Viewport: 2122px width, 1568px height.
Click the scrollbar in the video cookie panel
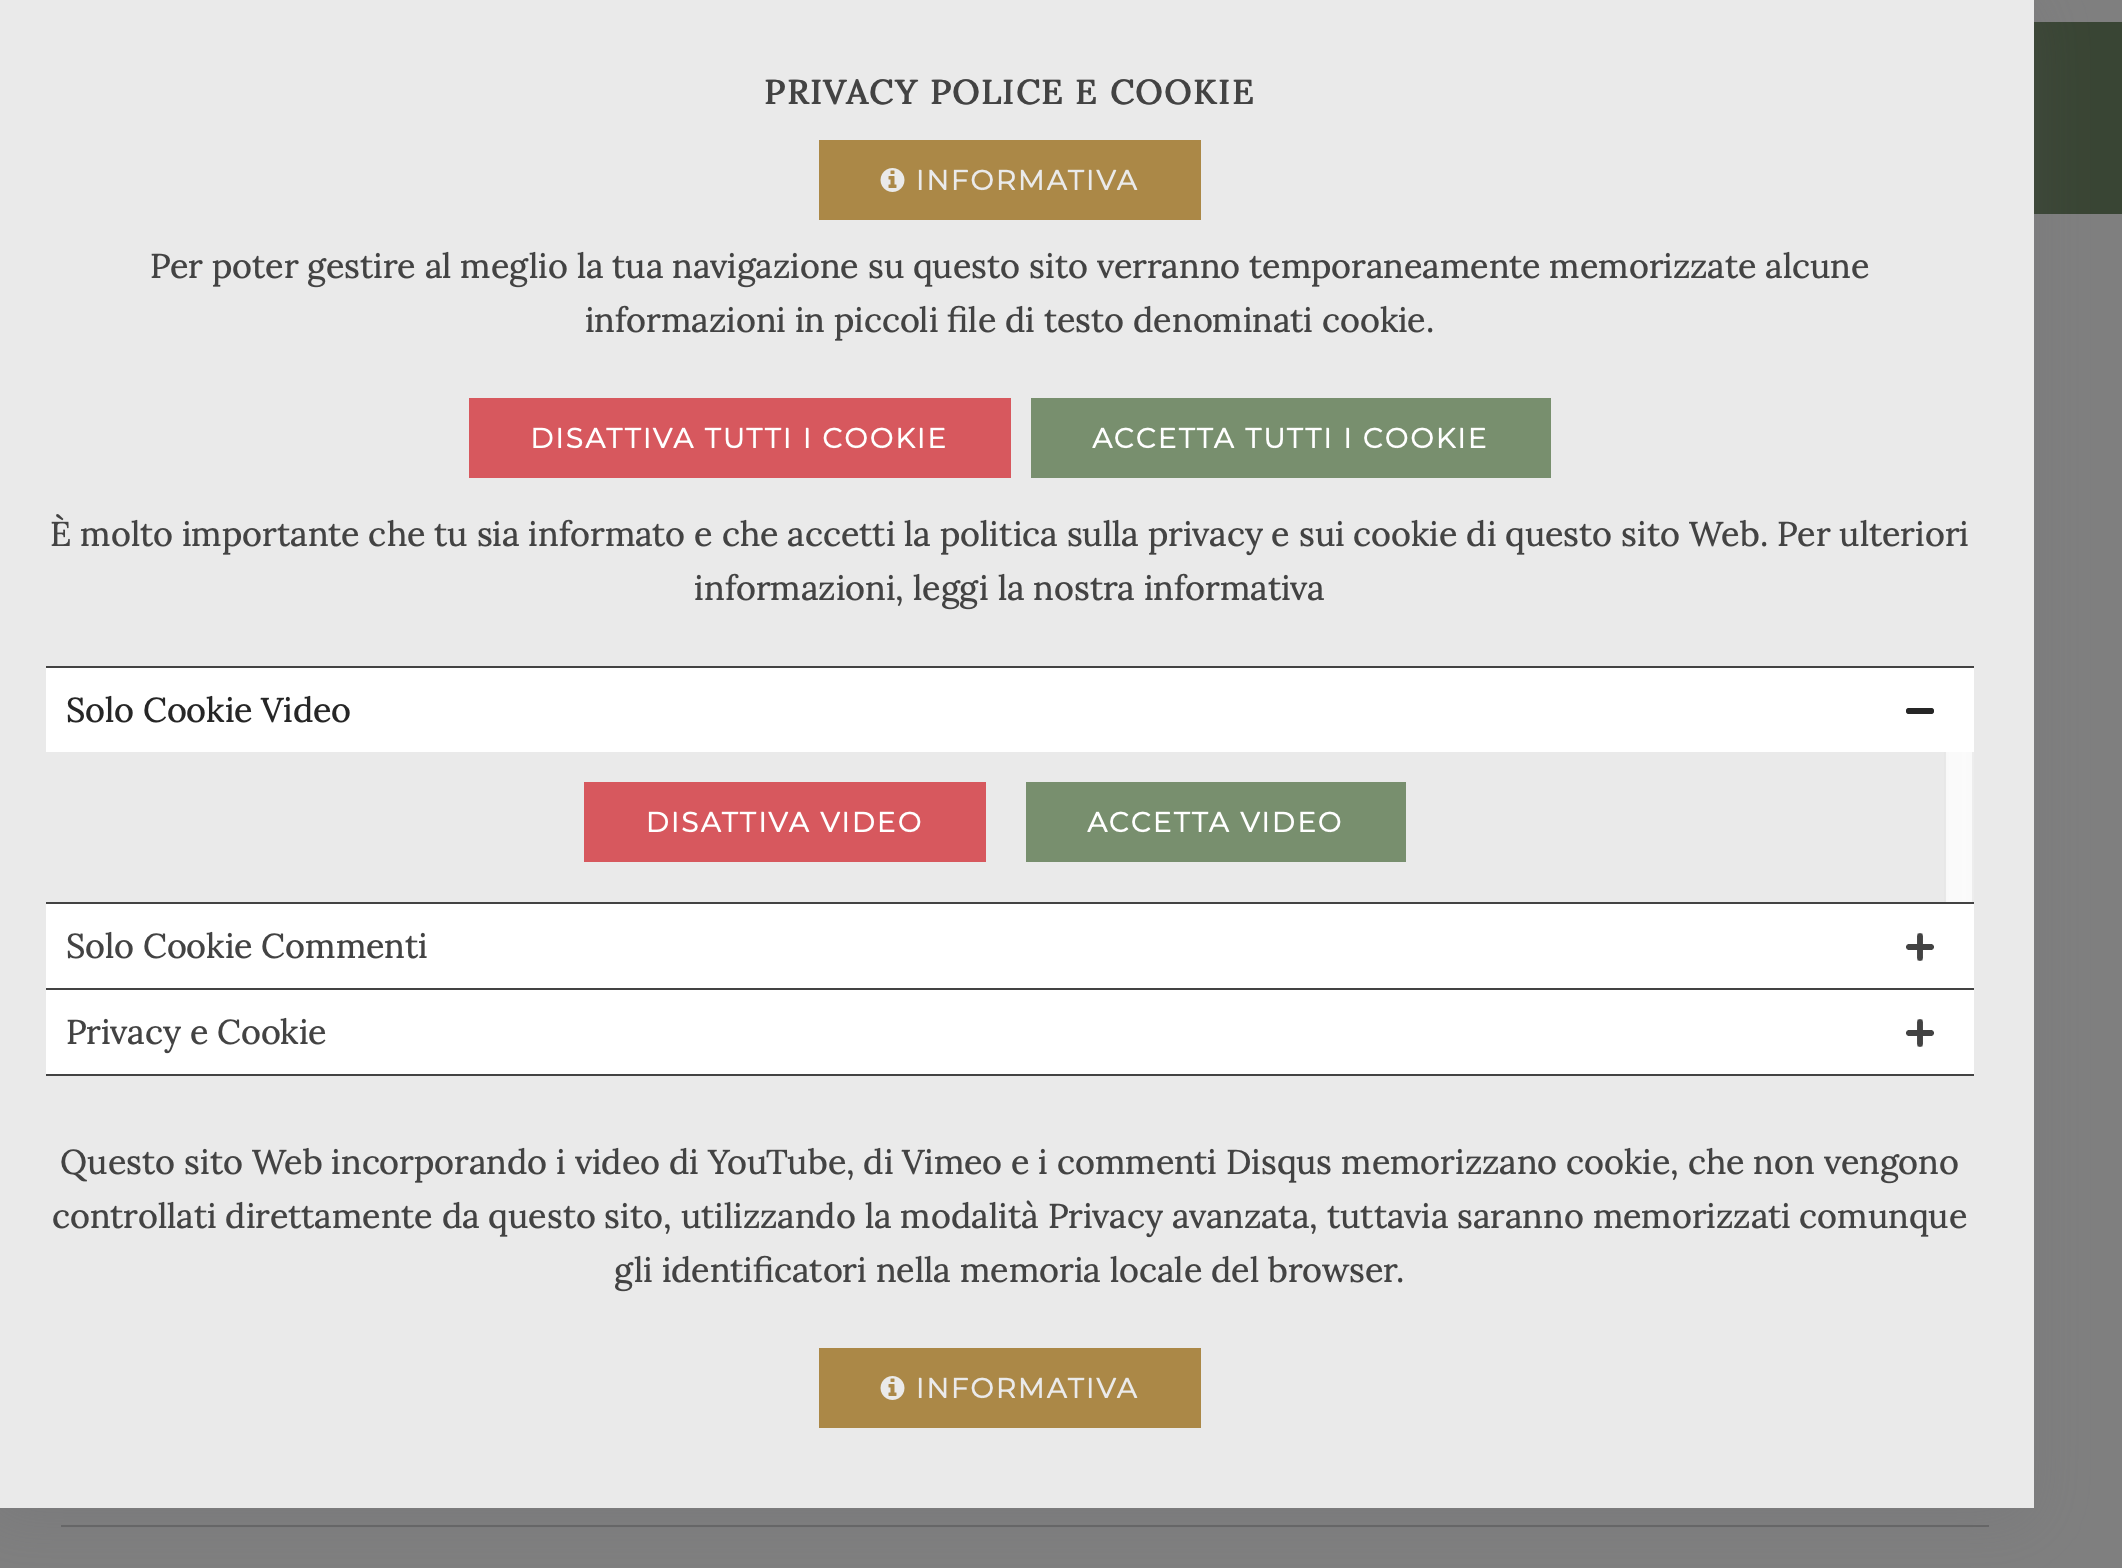(1959, 826)
